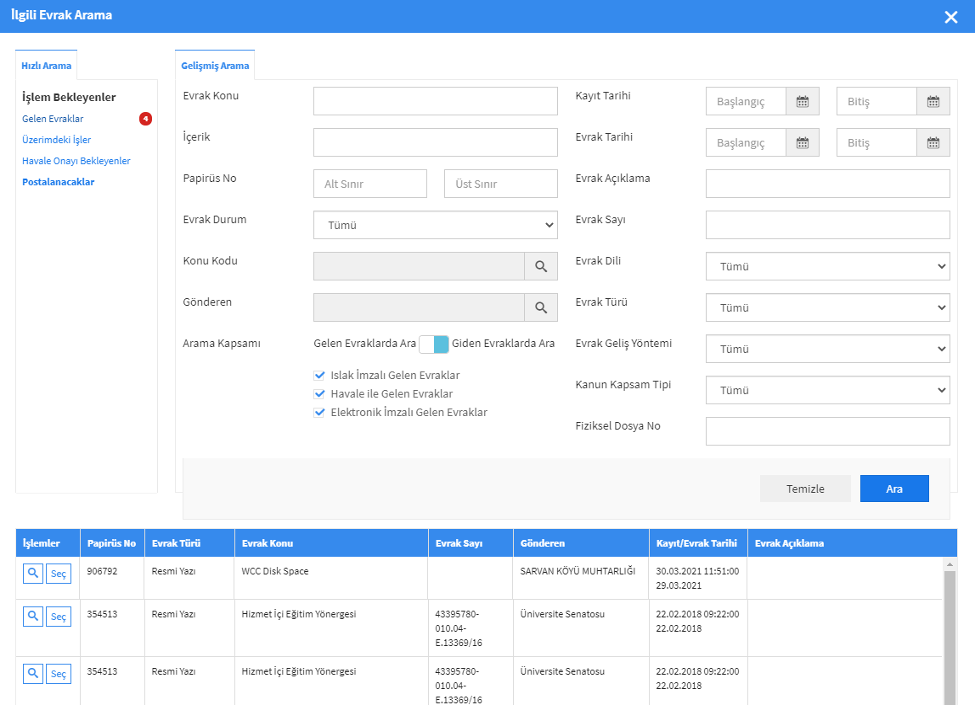Switch to the Gelişmiş Arama tab
Viewport: 977px width, 706px height.
click(215, 65)
